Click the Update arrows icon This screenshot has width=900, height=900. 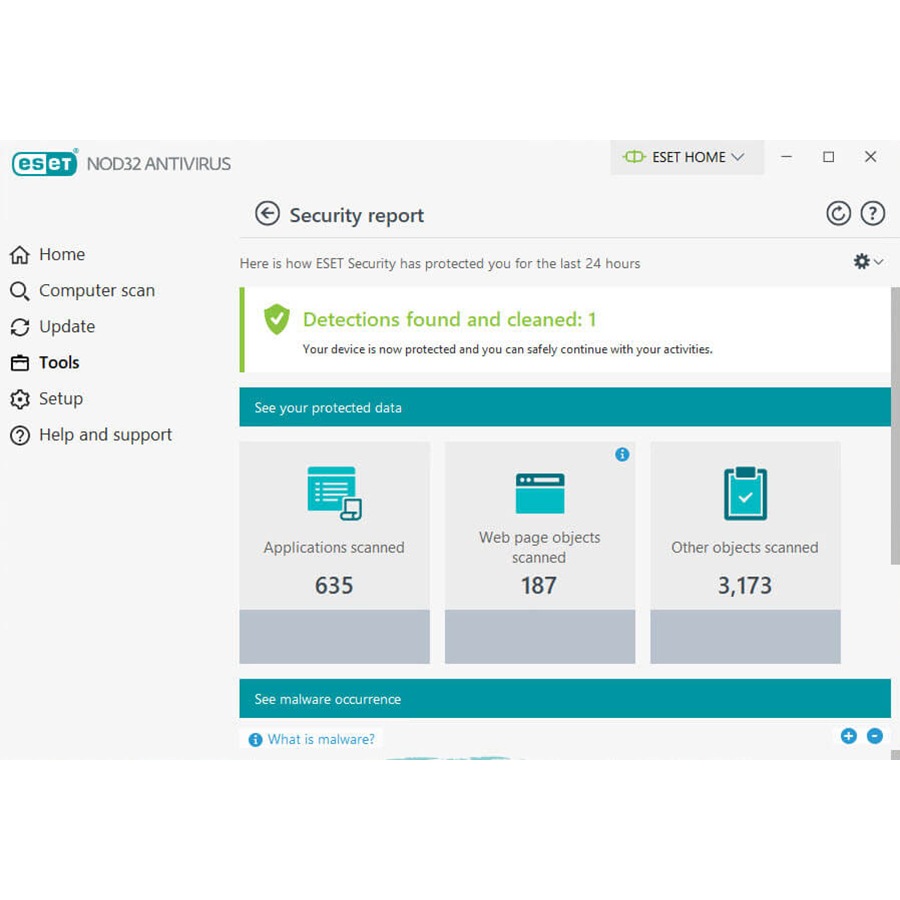point(20,327)
